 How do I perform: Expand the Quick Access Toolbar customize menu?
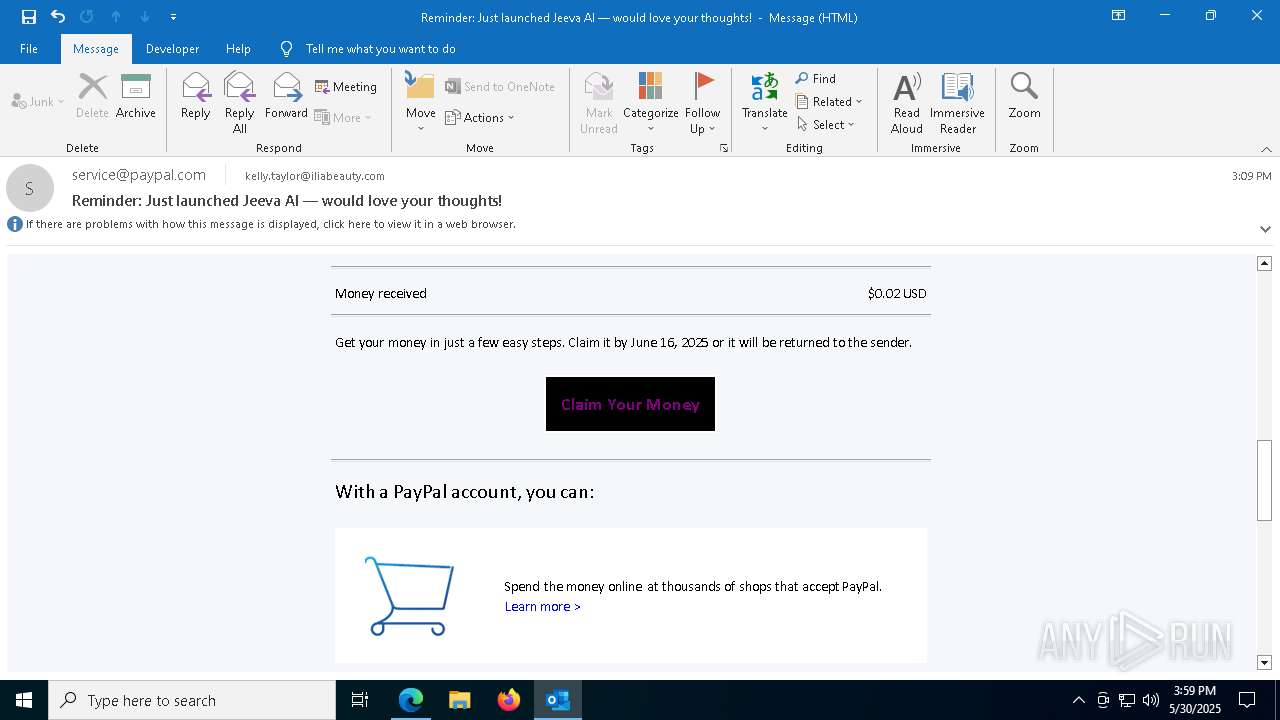(173, 17)
